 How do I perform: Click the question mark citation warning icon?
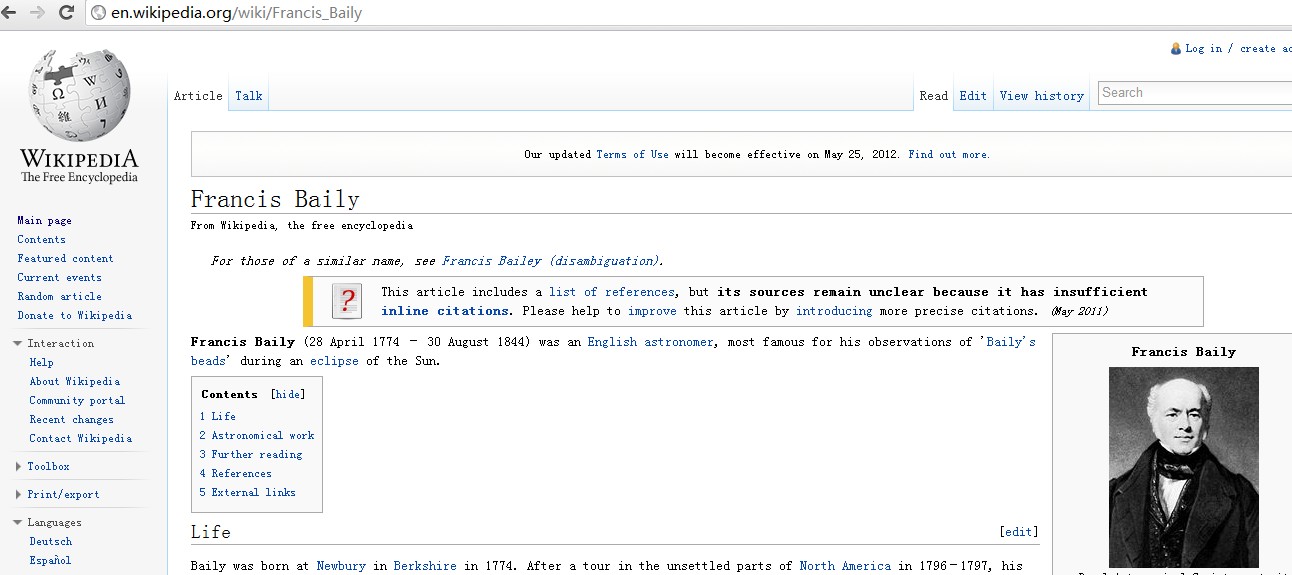(346, 301)
